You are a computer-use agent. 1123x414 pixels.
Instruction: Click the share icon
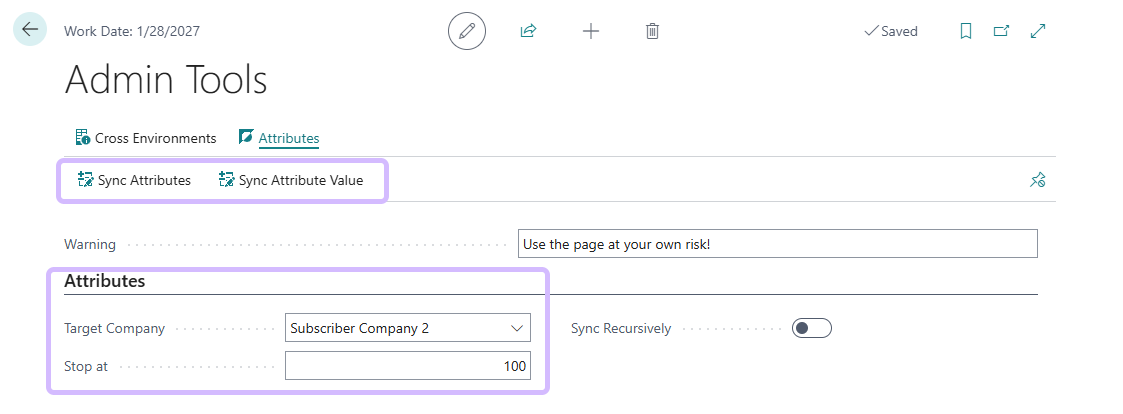pyautogui.click(x=528, y=31)
